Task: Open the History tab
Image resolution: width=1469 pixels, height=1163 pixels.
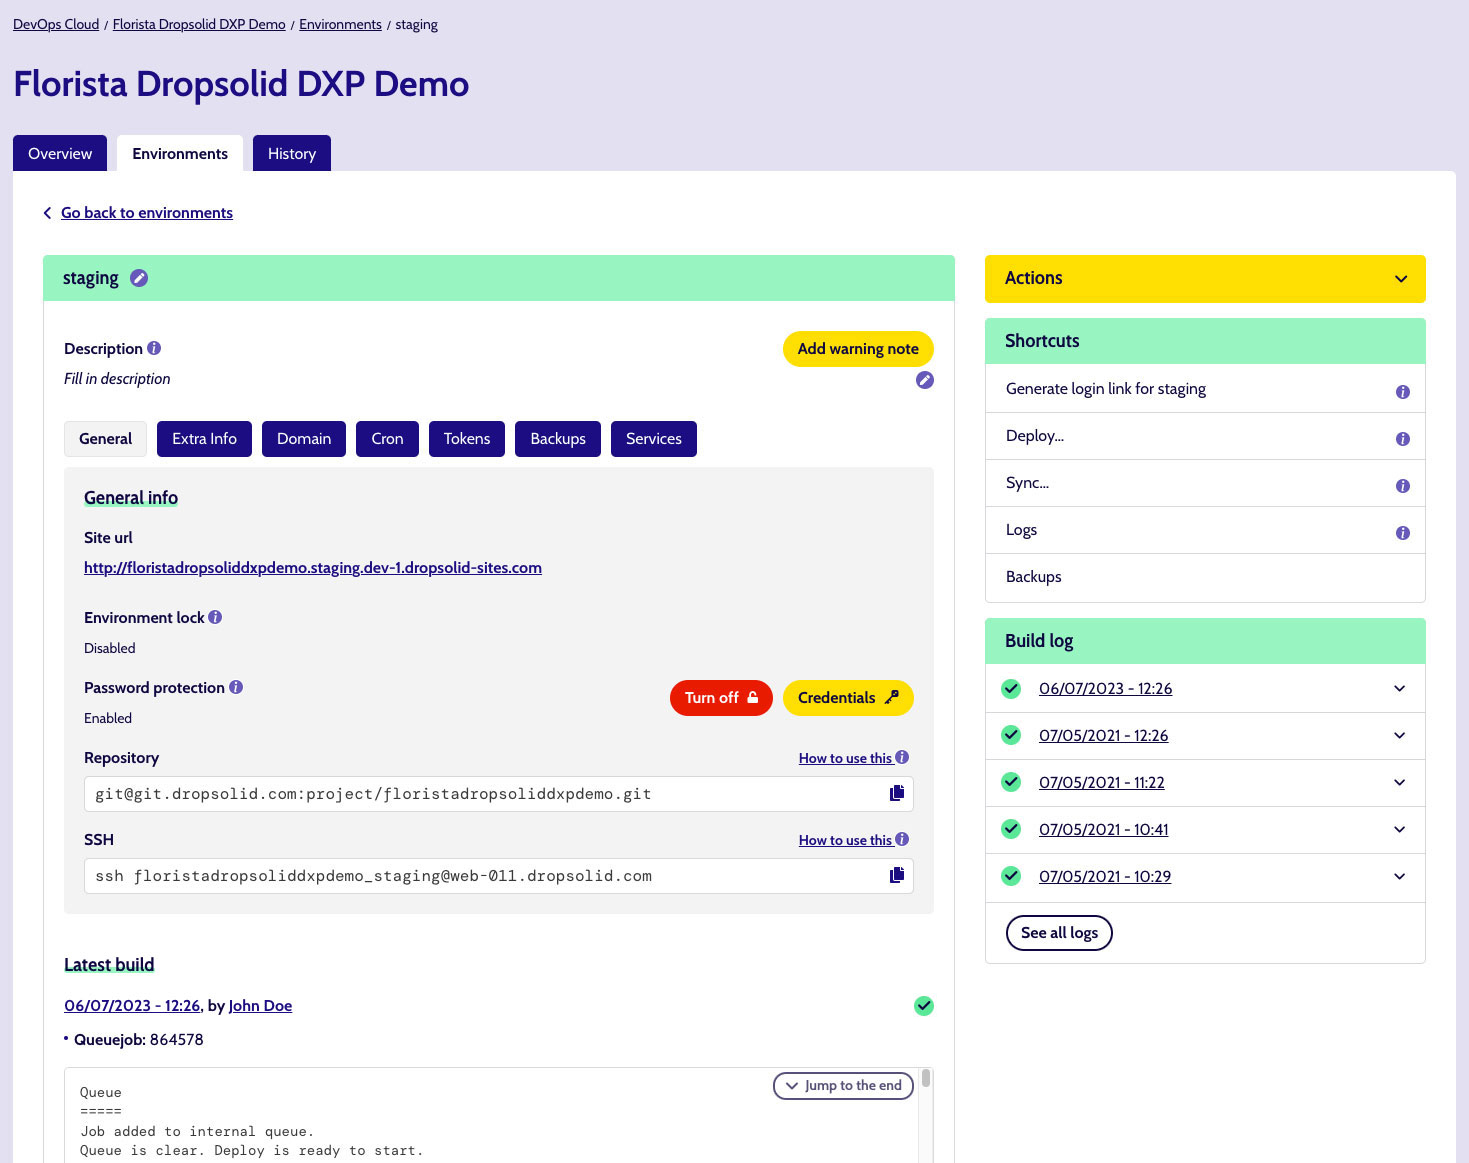Action: [x=292, y=153]
